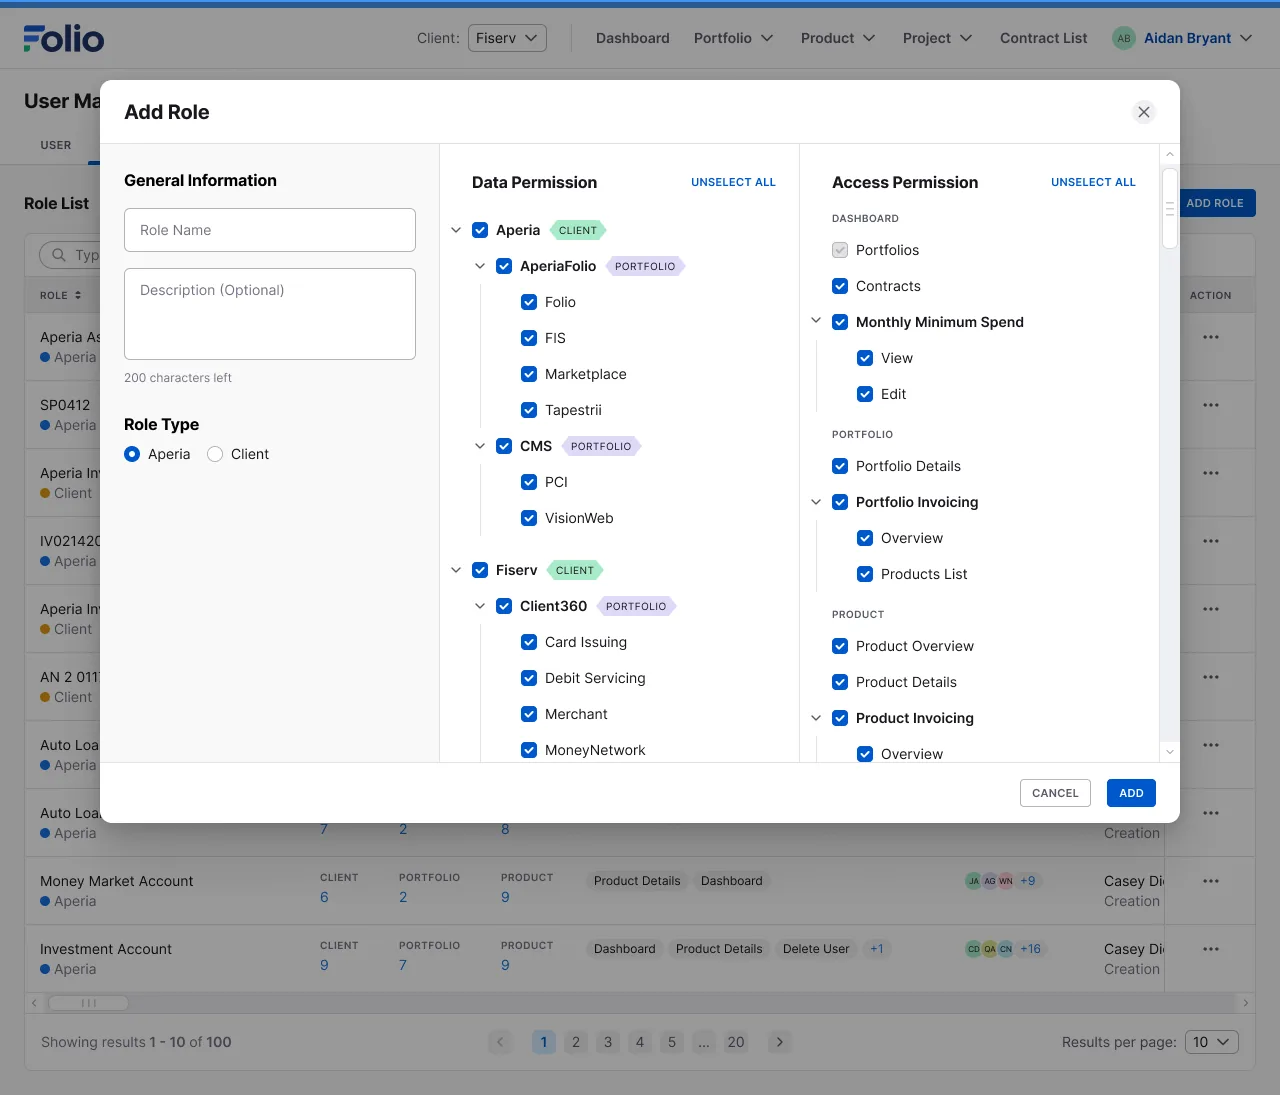Viewport: 1280px width, 1095px height.
Task: Open the Product nav menu
Action: [838, 38]
